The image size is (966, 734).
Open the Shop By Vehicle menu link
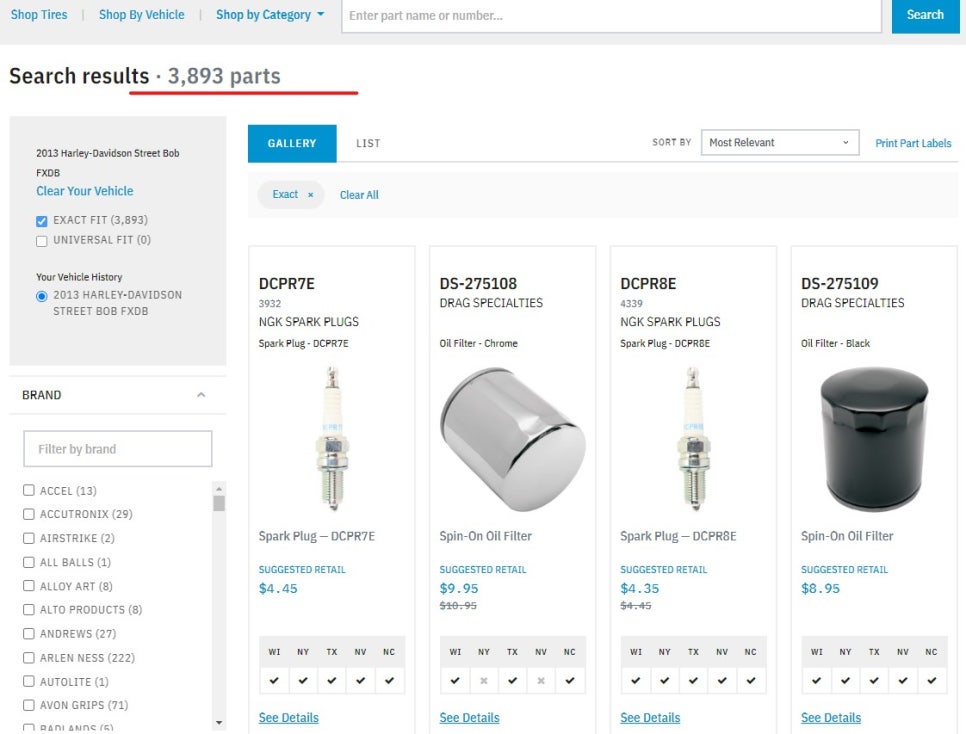(x=142, y=15)
